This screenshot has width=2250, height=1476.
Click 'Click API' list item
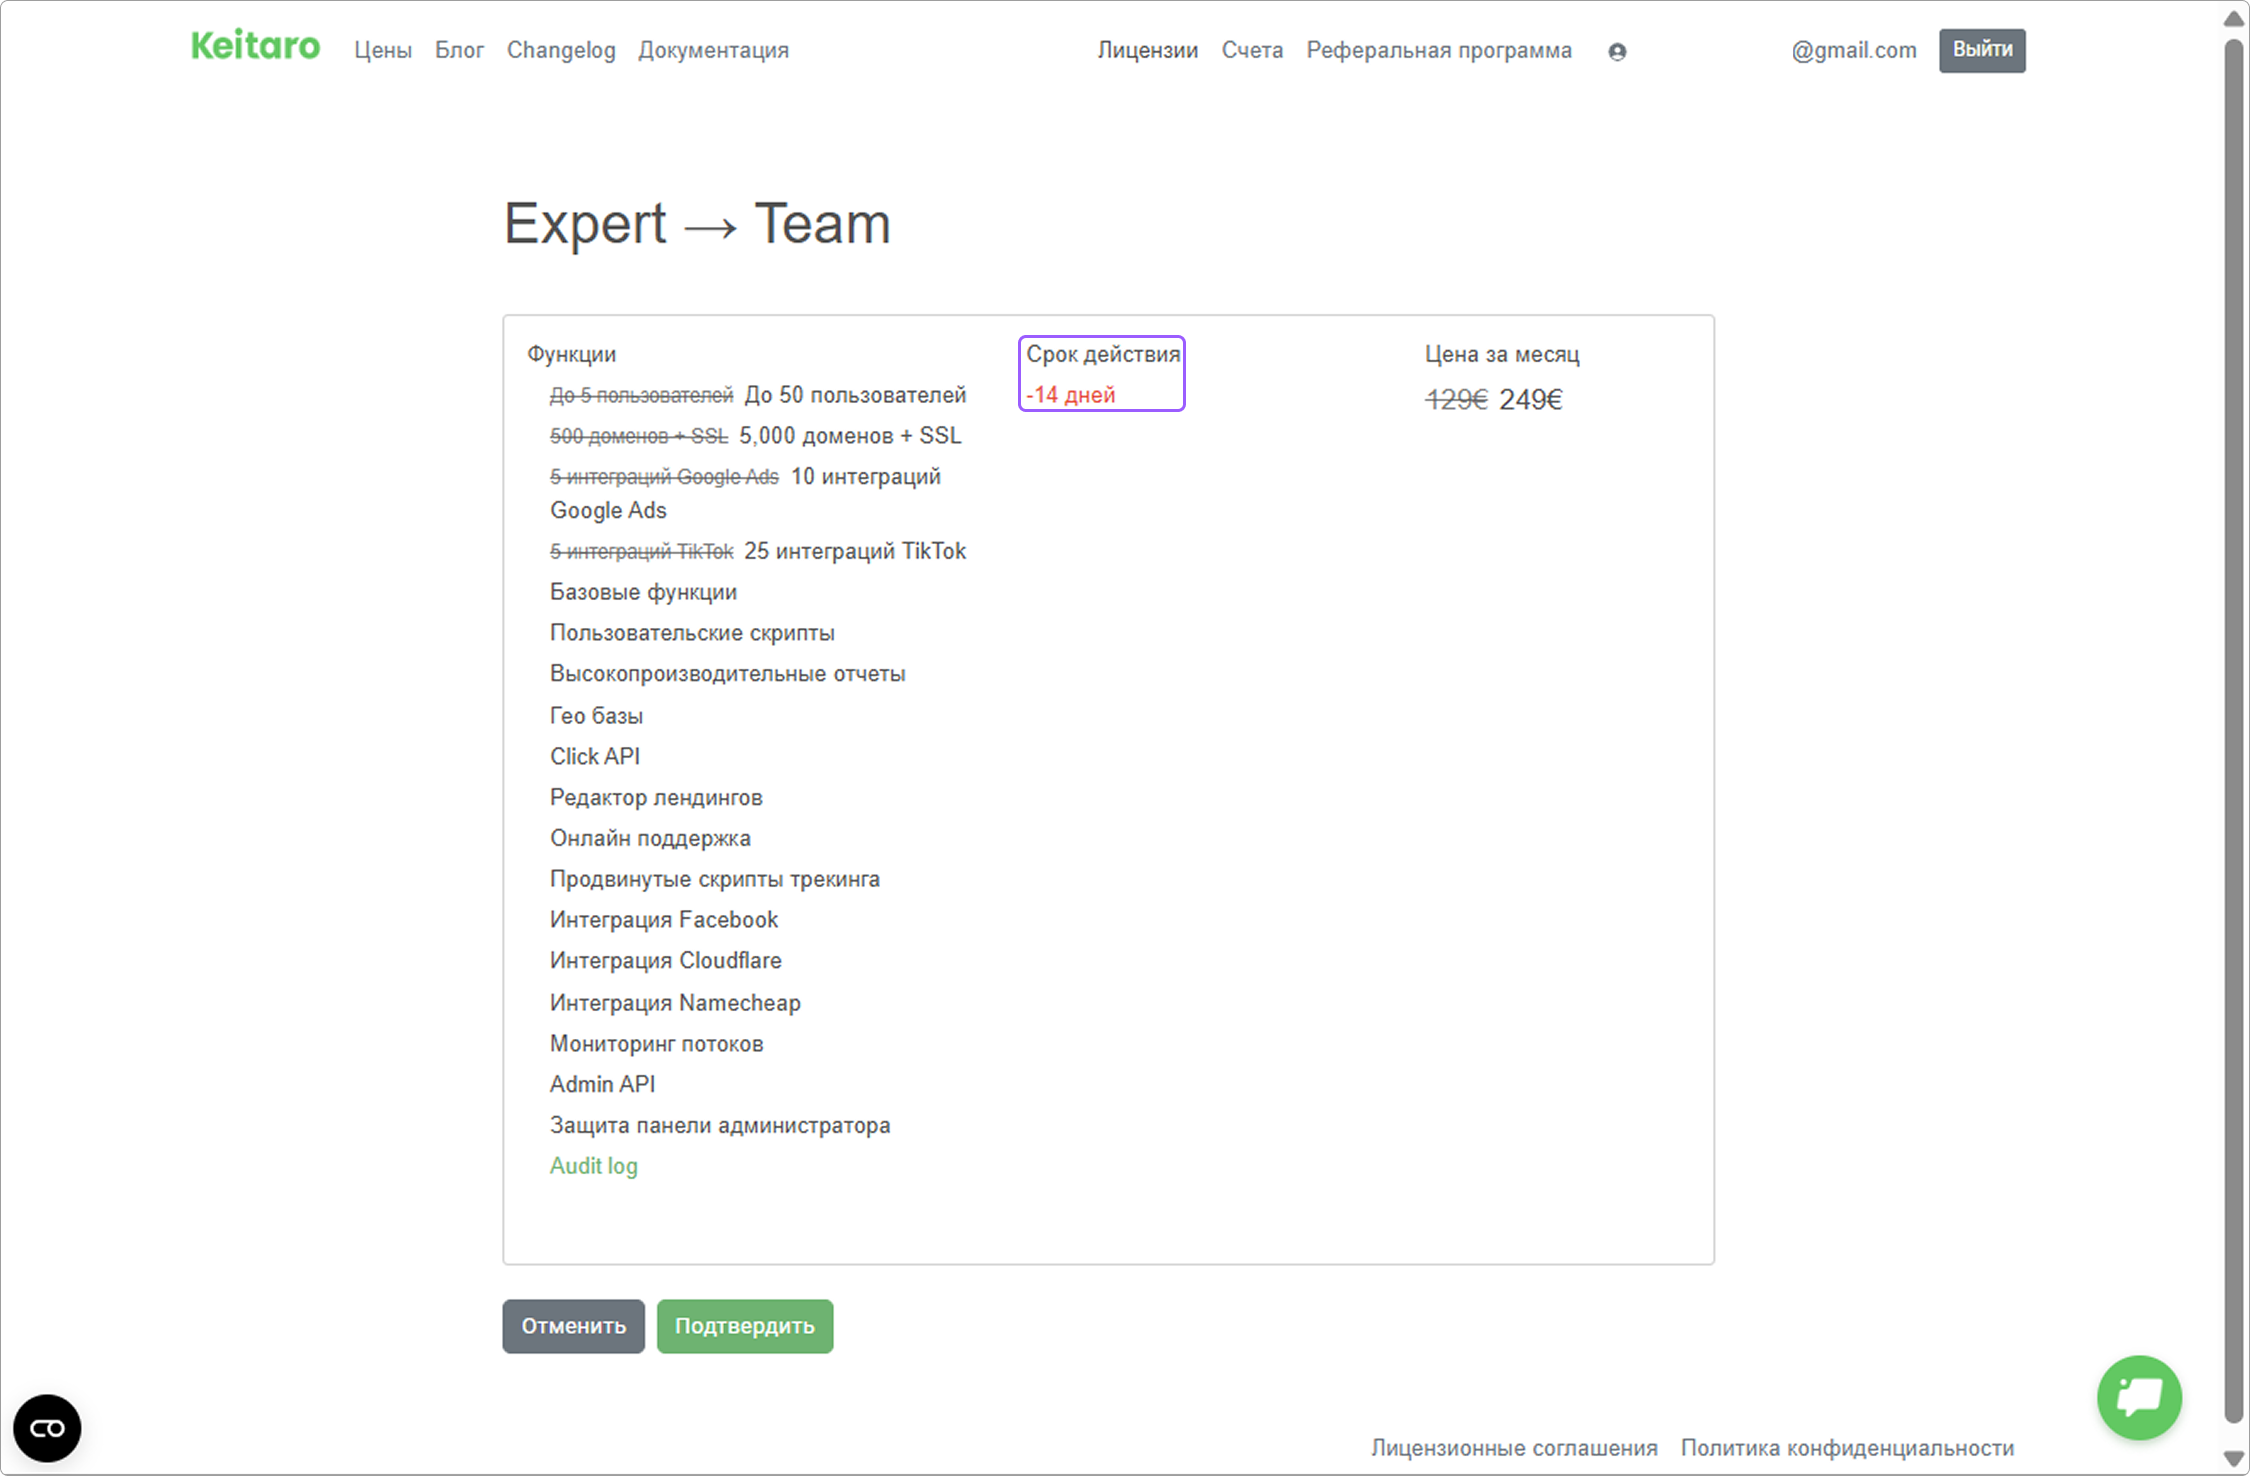click(x=595, y=757)
